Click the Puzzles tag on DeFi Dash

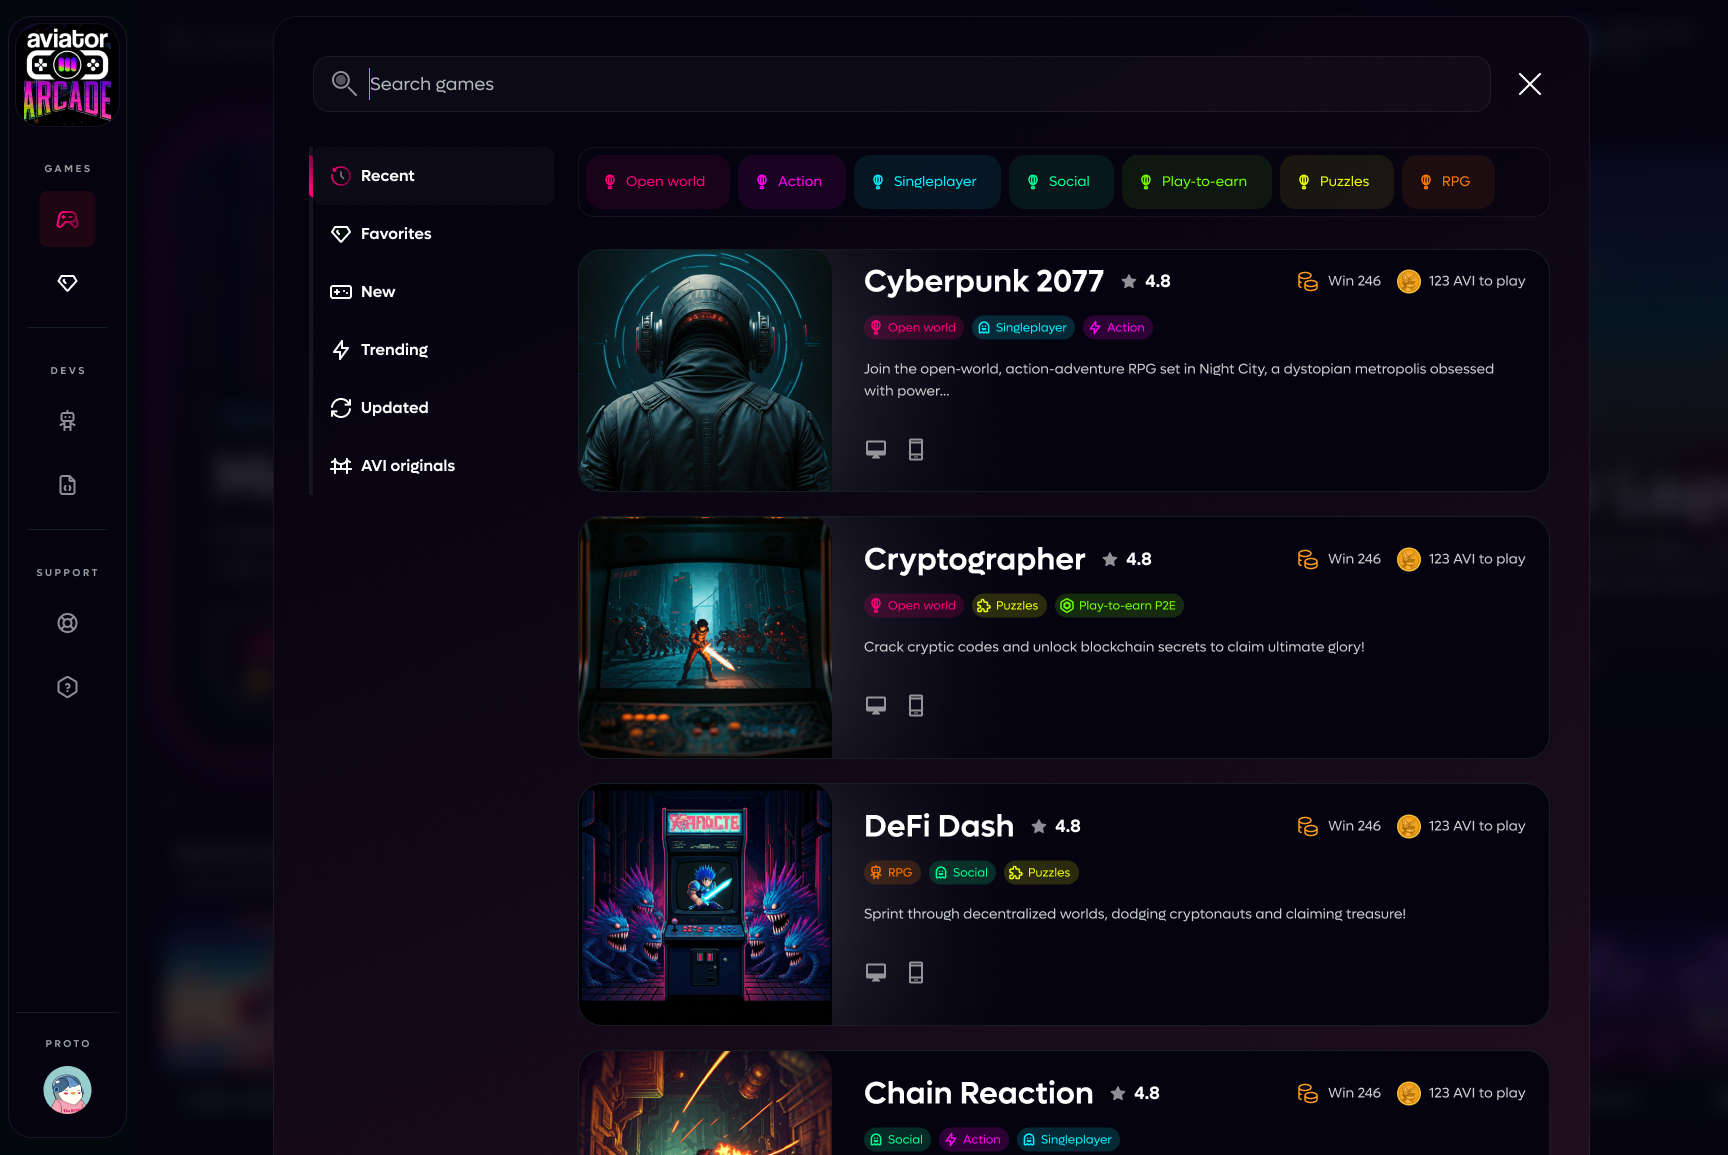click(1041, 873)
